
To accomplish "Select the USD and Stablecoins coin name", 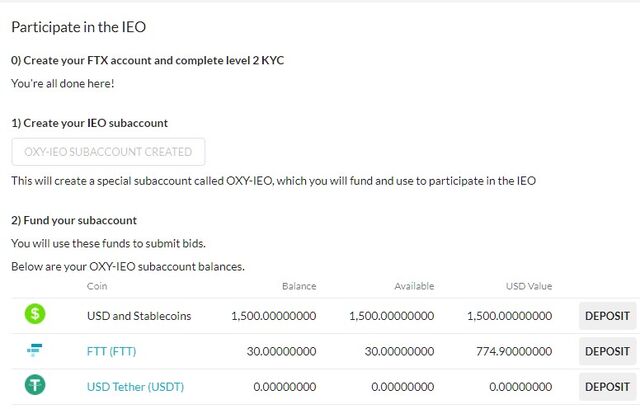I will (x=139, y=316).
